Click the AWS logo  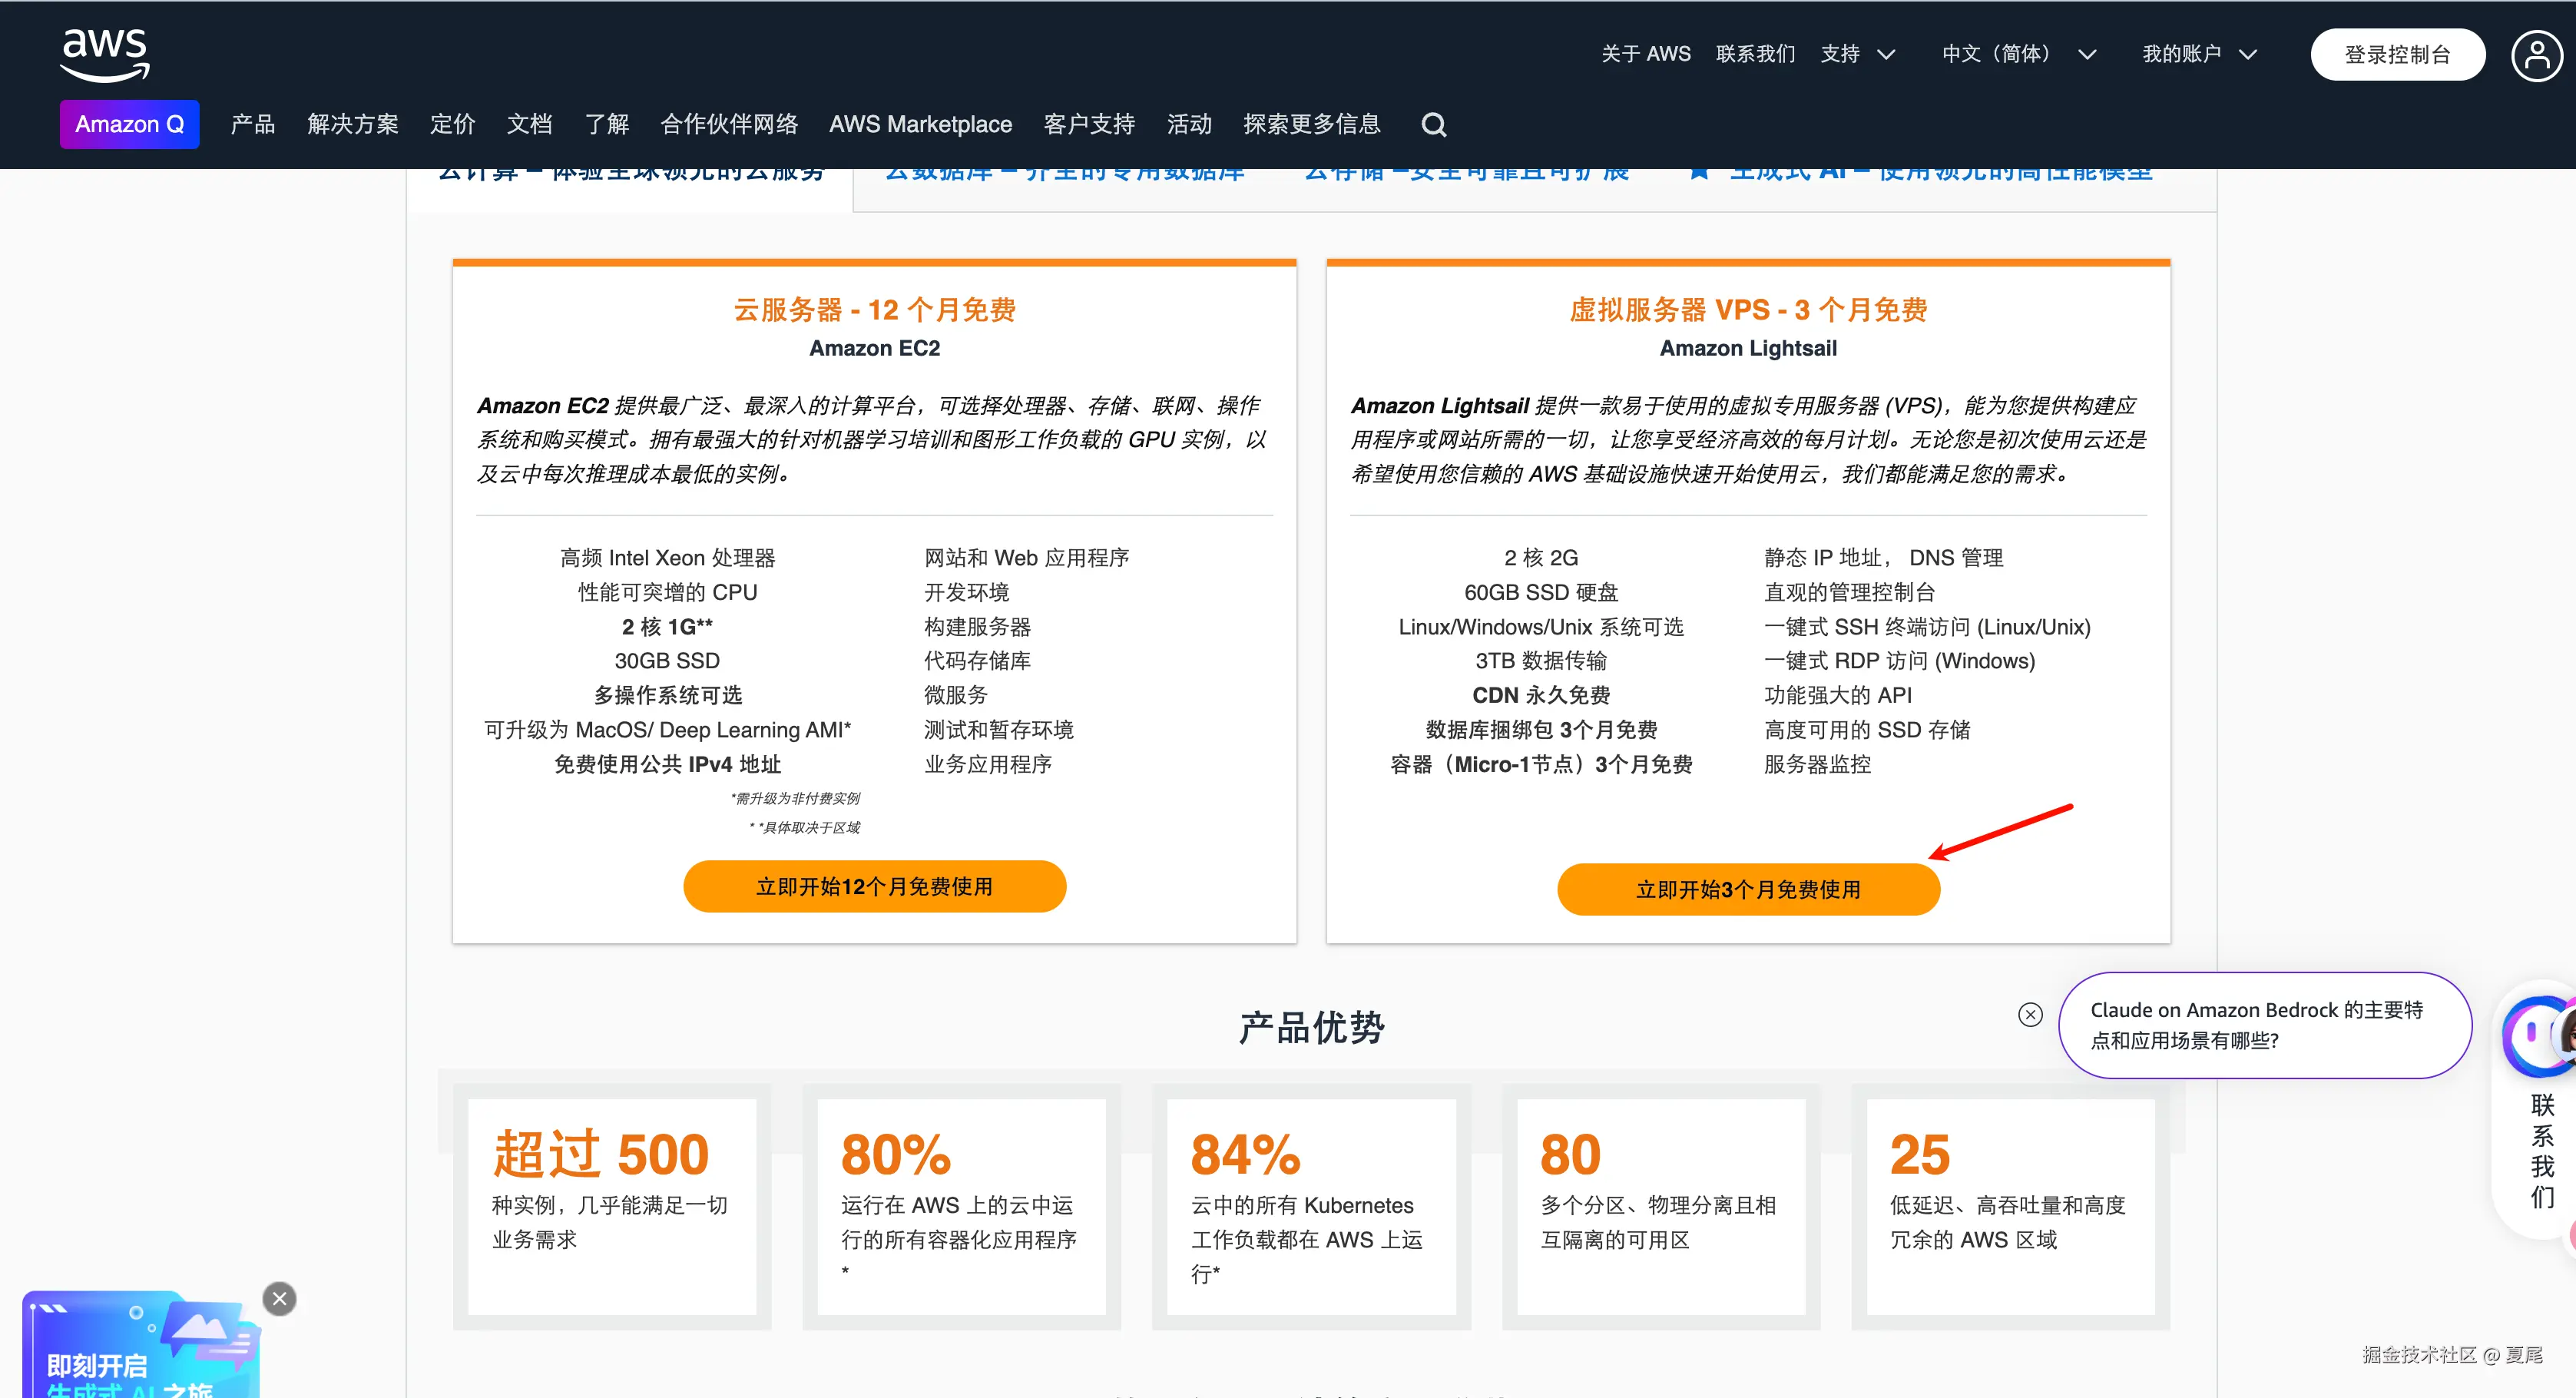(104, 54)
